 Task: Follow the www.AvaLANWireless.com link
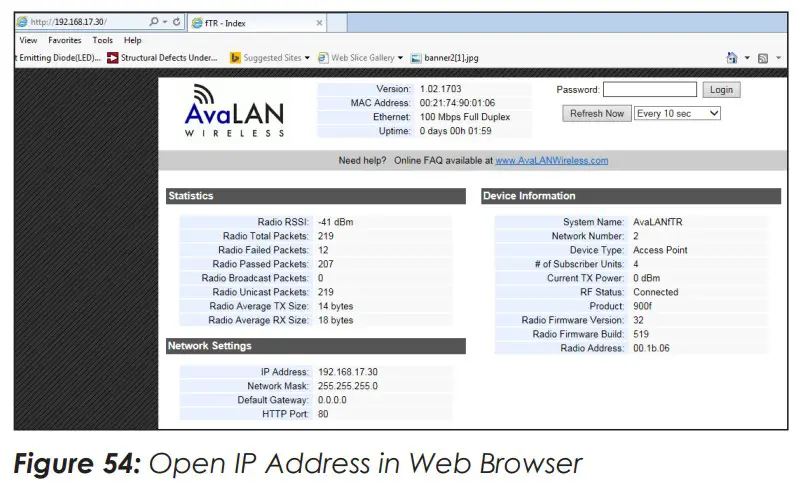551,160
